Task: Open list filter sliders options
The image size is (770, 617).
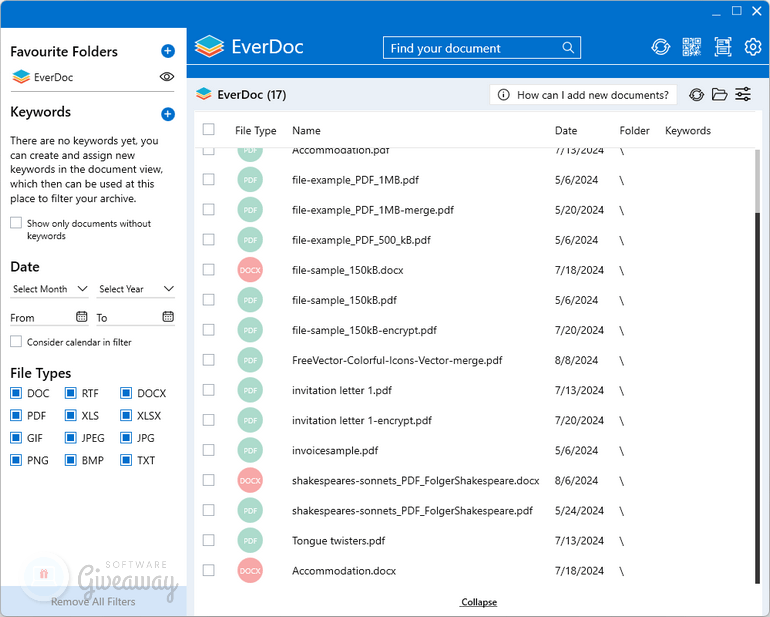Action: pyautogui.click(x=743, y=94)
